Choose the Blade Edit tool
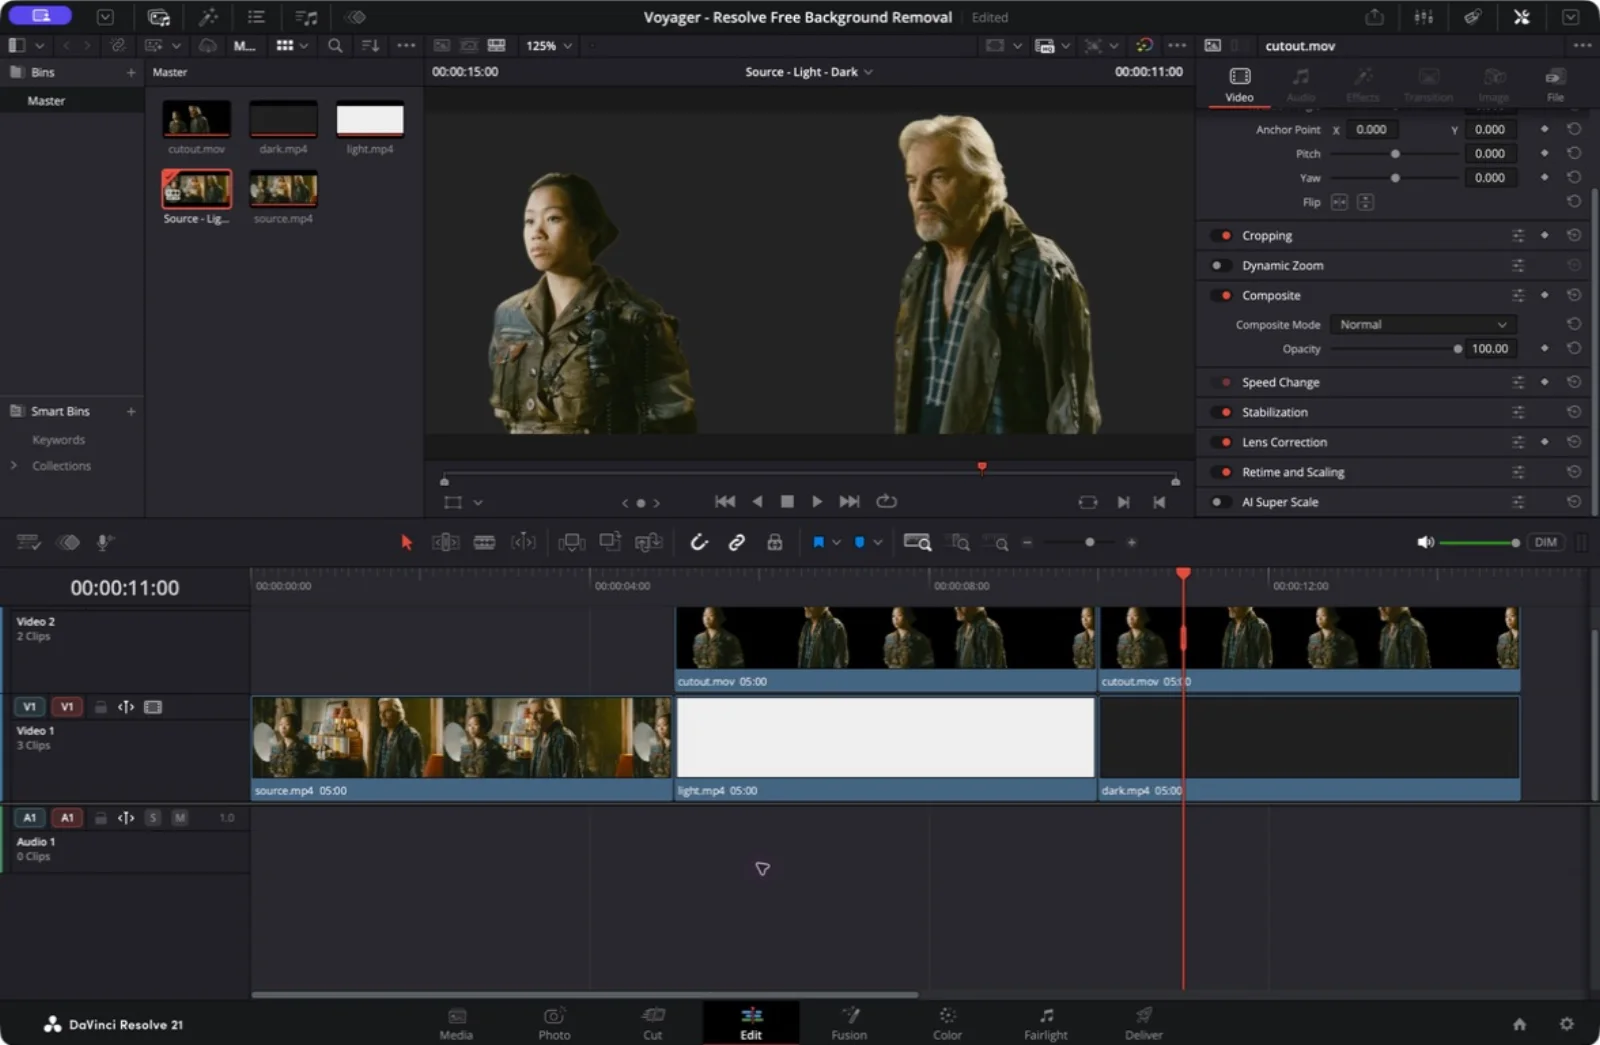1600x1045 pixels. click(484, 542)
